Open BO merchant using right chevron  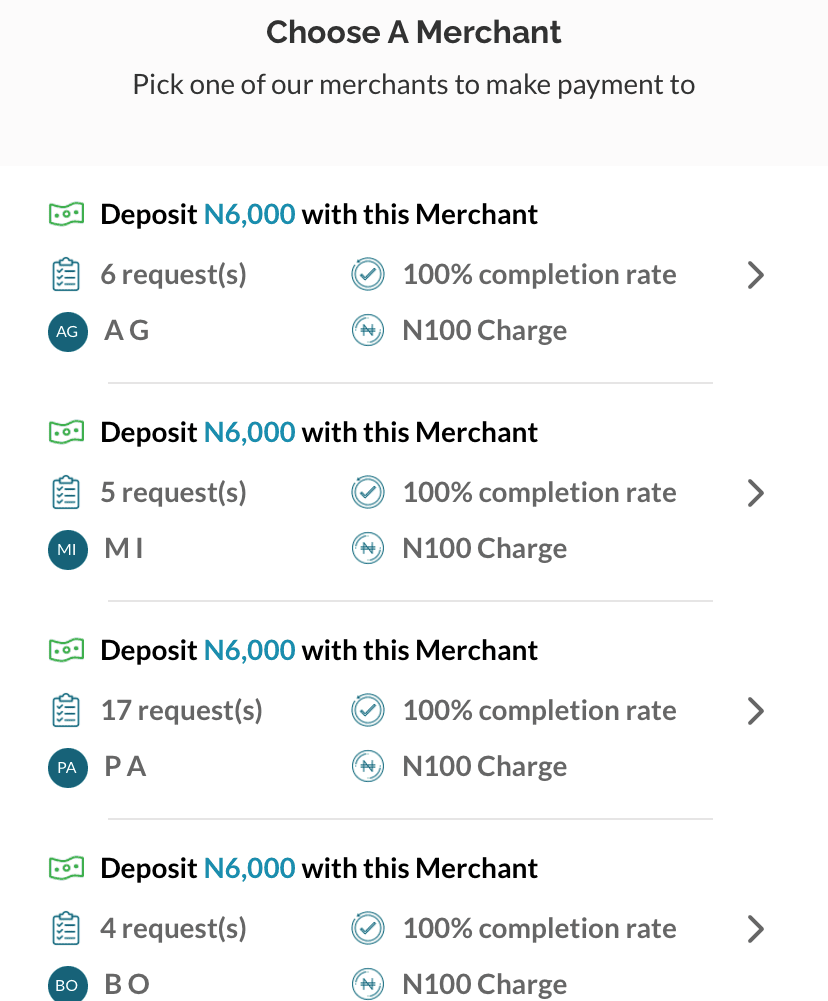tap(756, 929)
